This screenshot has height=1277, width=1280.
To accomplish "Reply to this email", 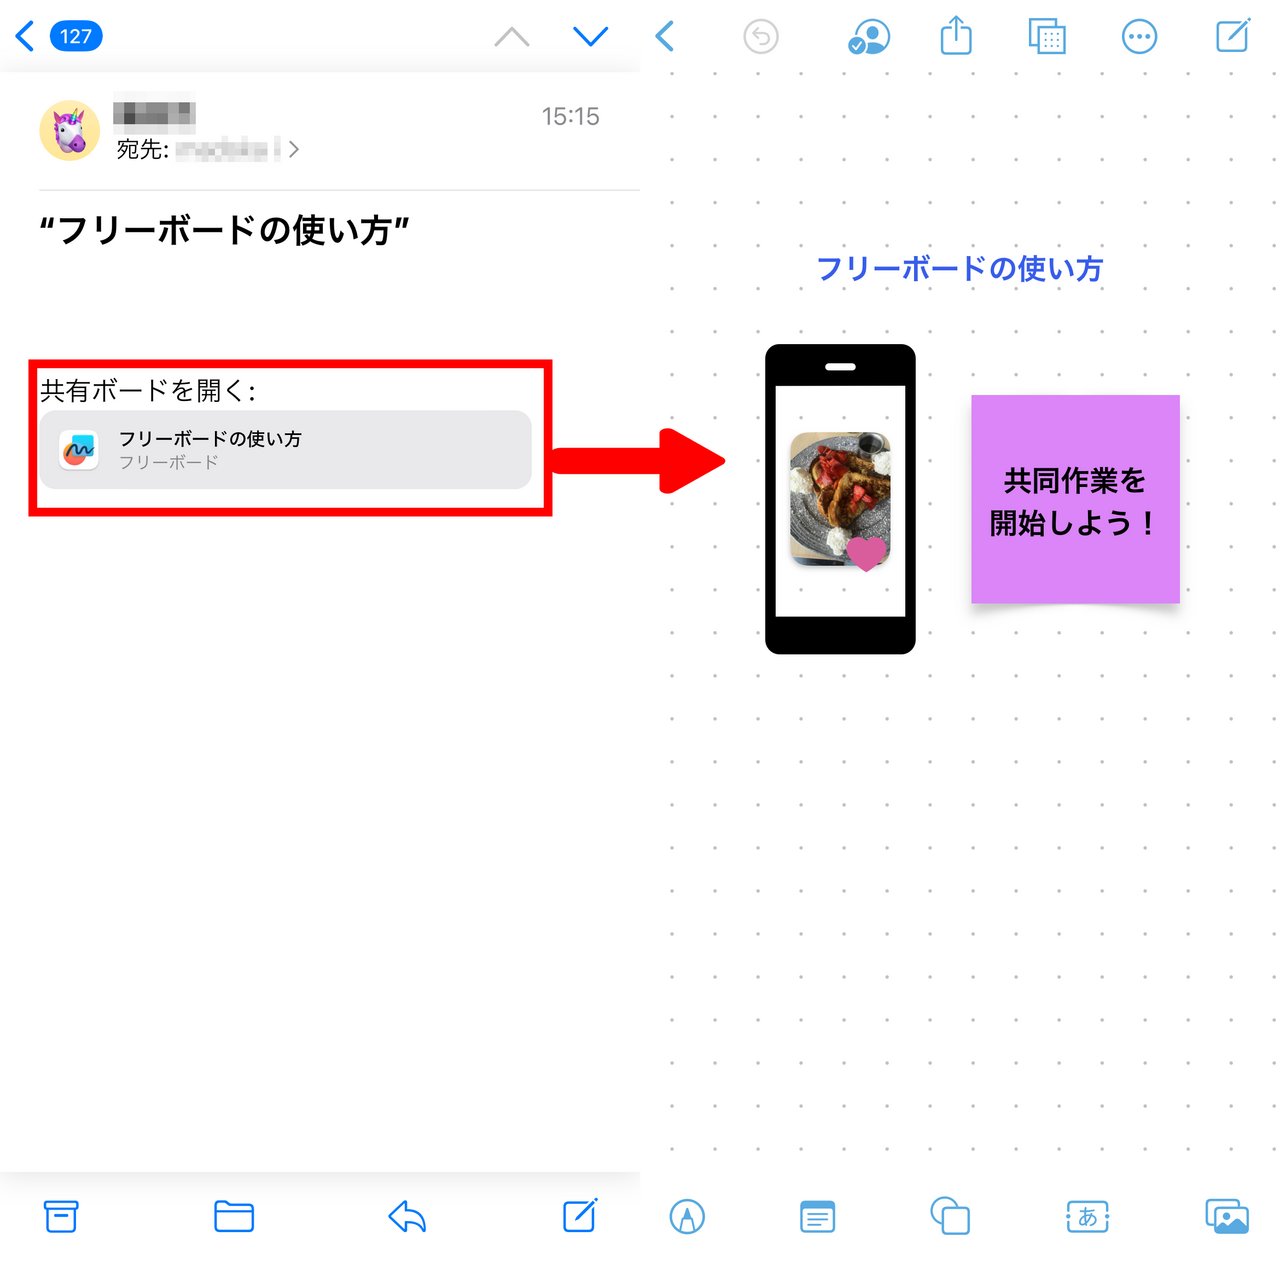I will [407, 1217].
